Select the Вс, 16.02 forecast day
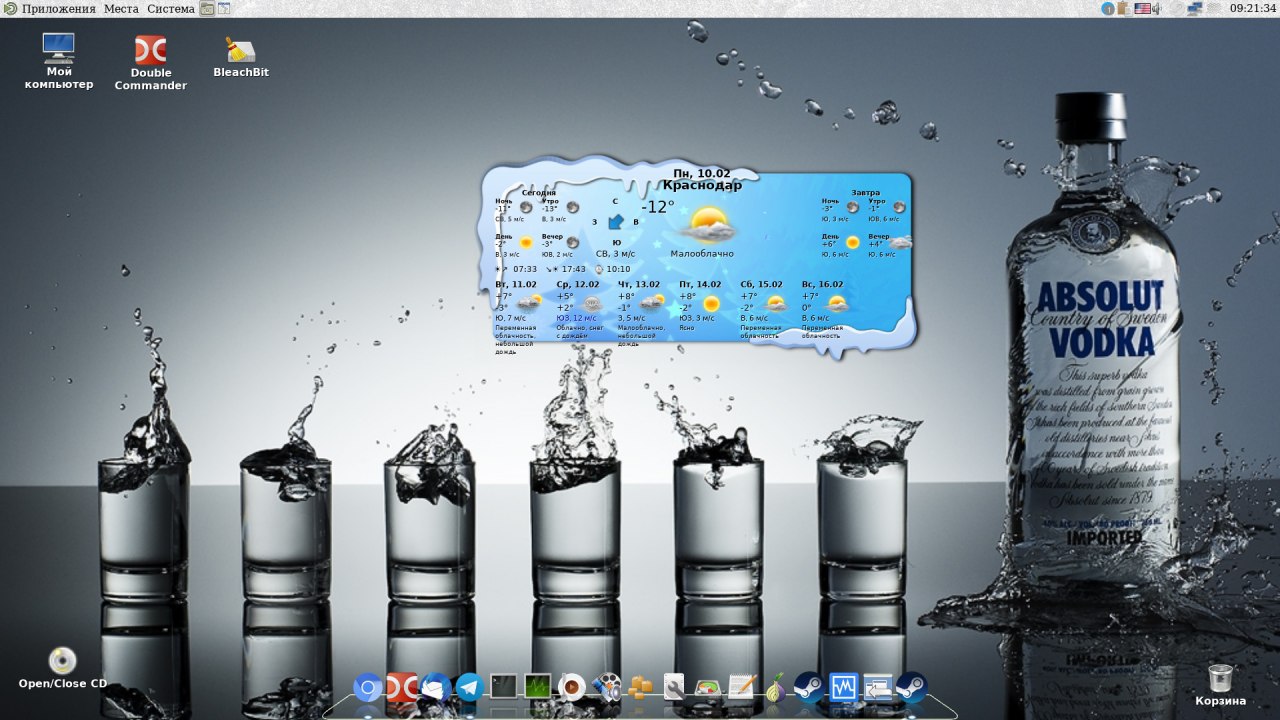The image size is (1280, 720). coord(822,284)
